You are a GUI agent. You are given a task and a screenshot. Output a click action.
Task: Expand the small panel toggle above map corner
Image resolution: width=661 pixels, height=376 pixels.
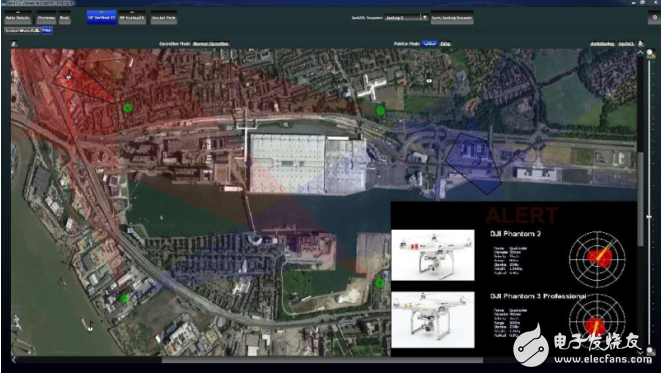coord(13,43)
